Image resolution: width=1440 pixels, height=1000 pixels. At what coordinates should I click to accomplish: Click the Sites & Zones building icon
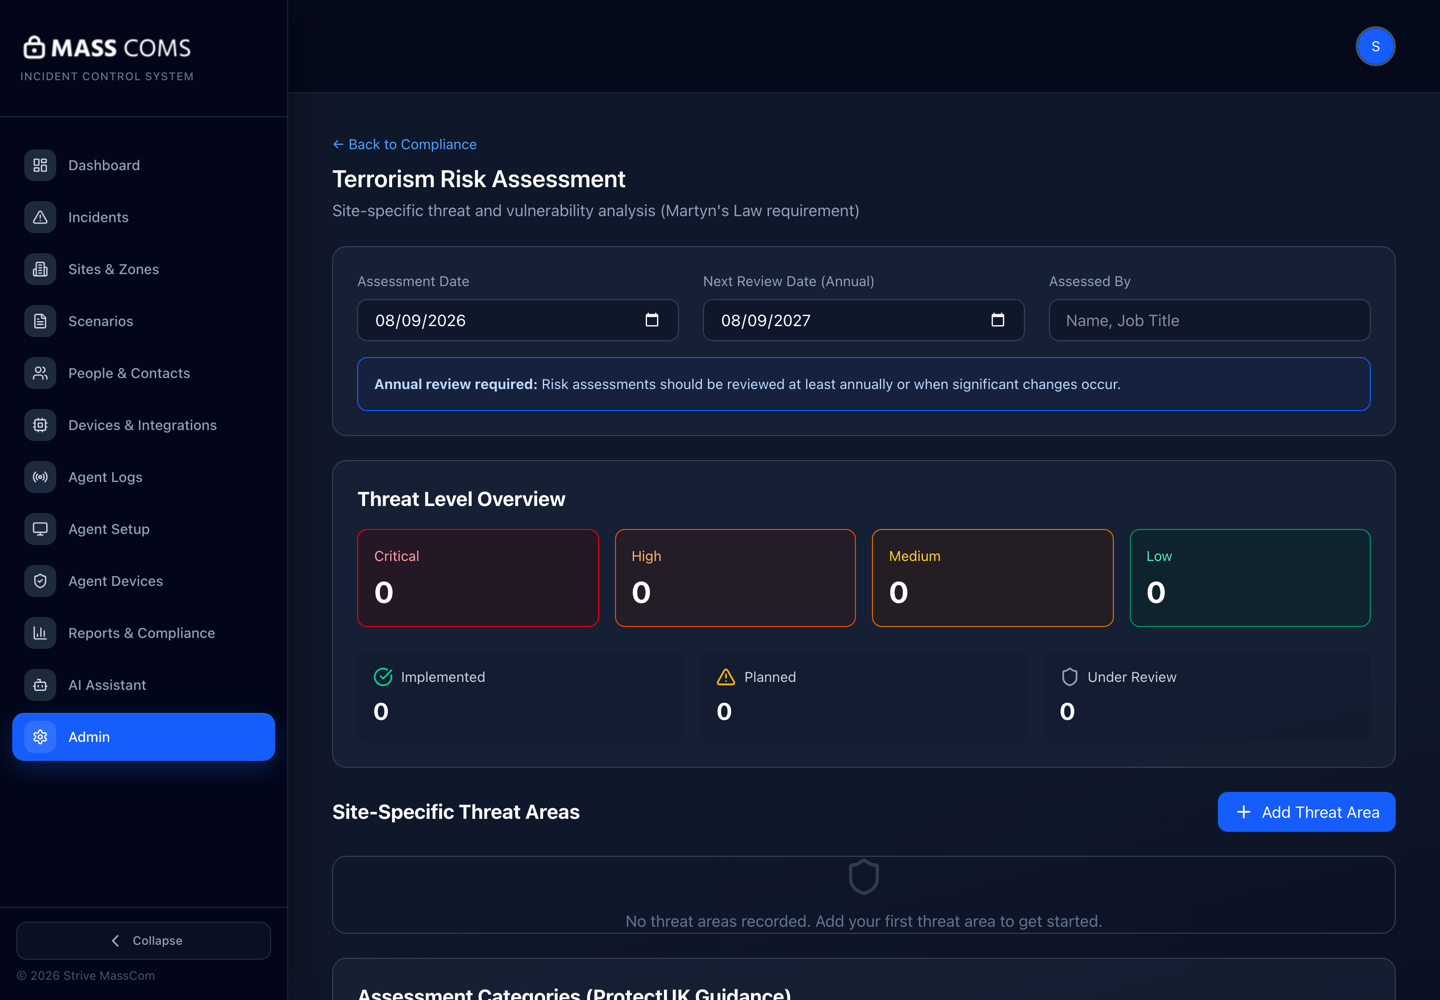tap(40, 269)
